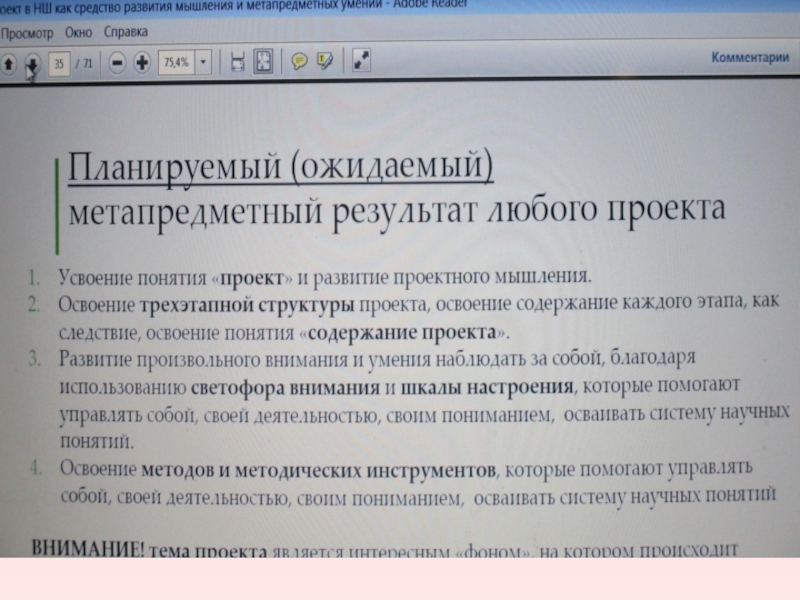Open the Комментарии panel

click(x=749, y=57)
